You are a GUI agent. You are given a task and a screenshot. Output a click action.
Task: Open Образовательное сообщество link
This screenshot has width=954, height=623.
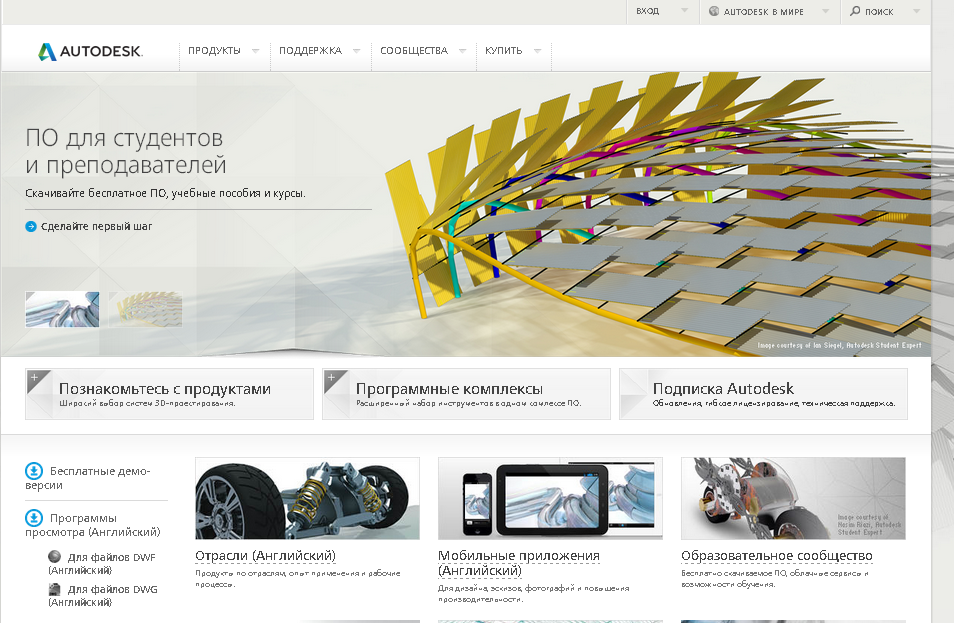777,555
